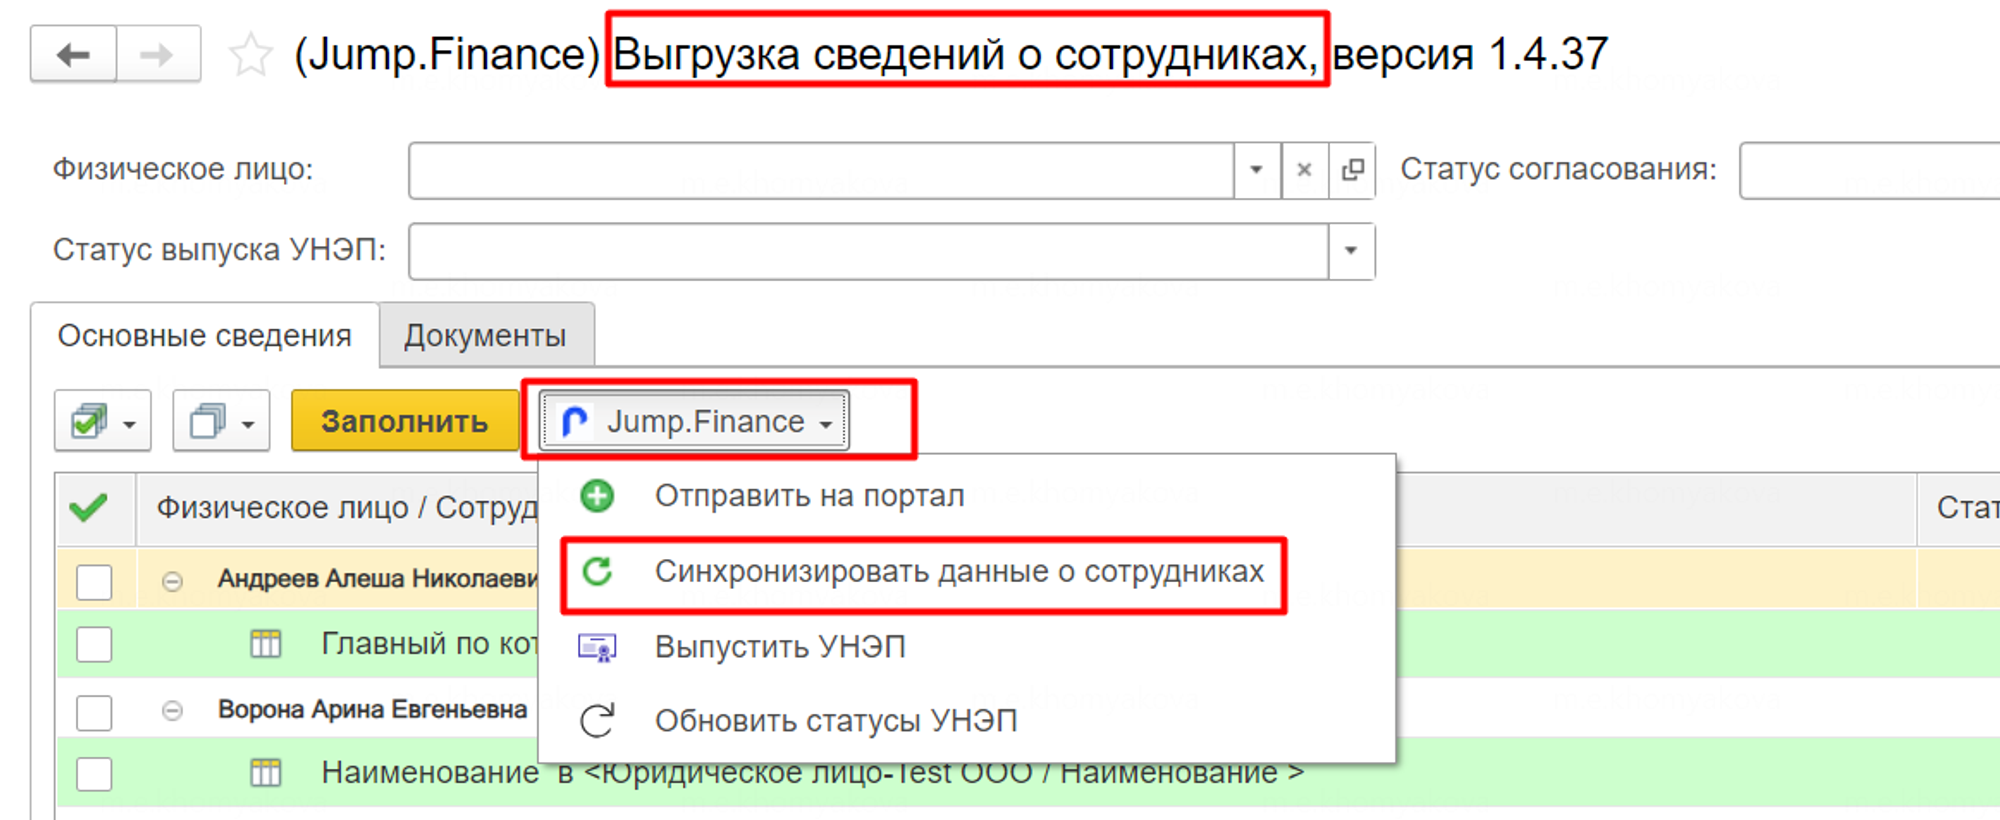Open the Физическое лицо record in new form
Image resolution: width=2000 pixels, height=820 pixels.
tap(1352, 170)
